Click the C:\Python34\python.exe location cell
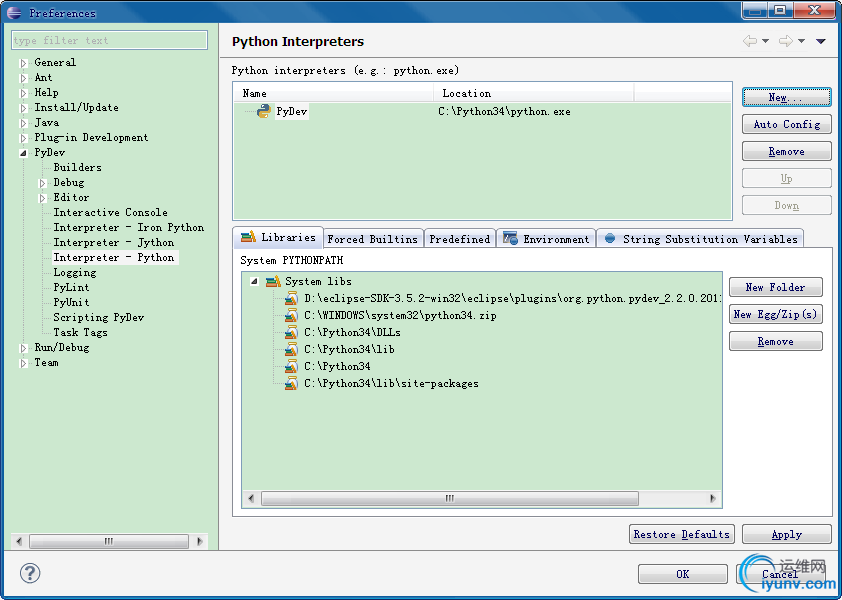The image size is (842, 600). tap(504, 112)
